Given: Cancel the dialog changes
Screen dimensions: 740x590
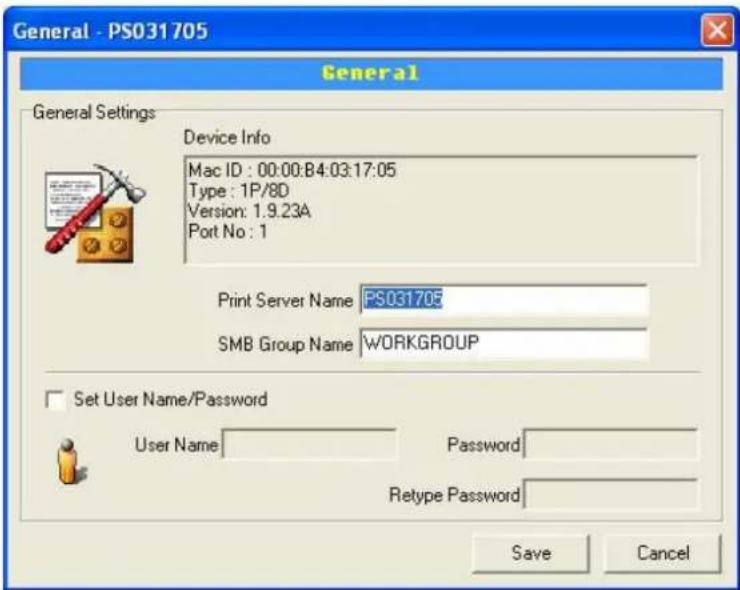Looking at the screenshot, I should pos(663,553).
